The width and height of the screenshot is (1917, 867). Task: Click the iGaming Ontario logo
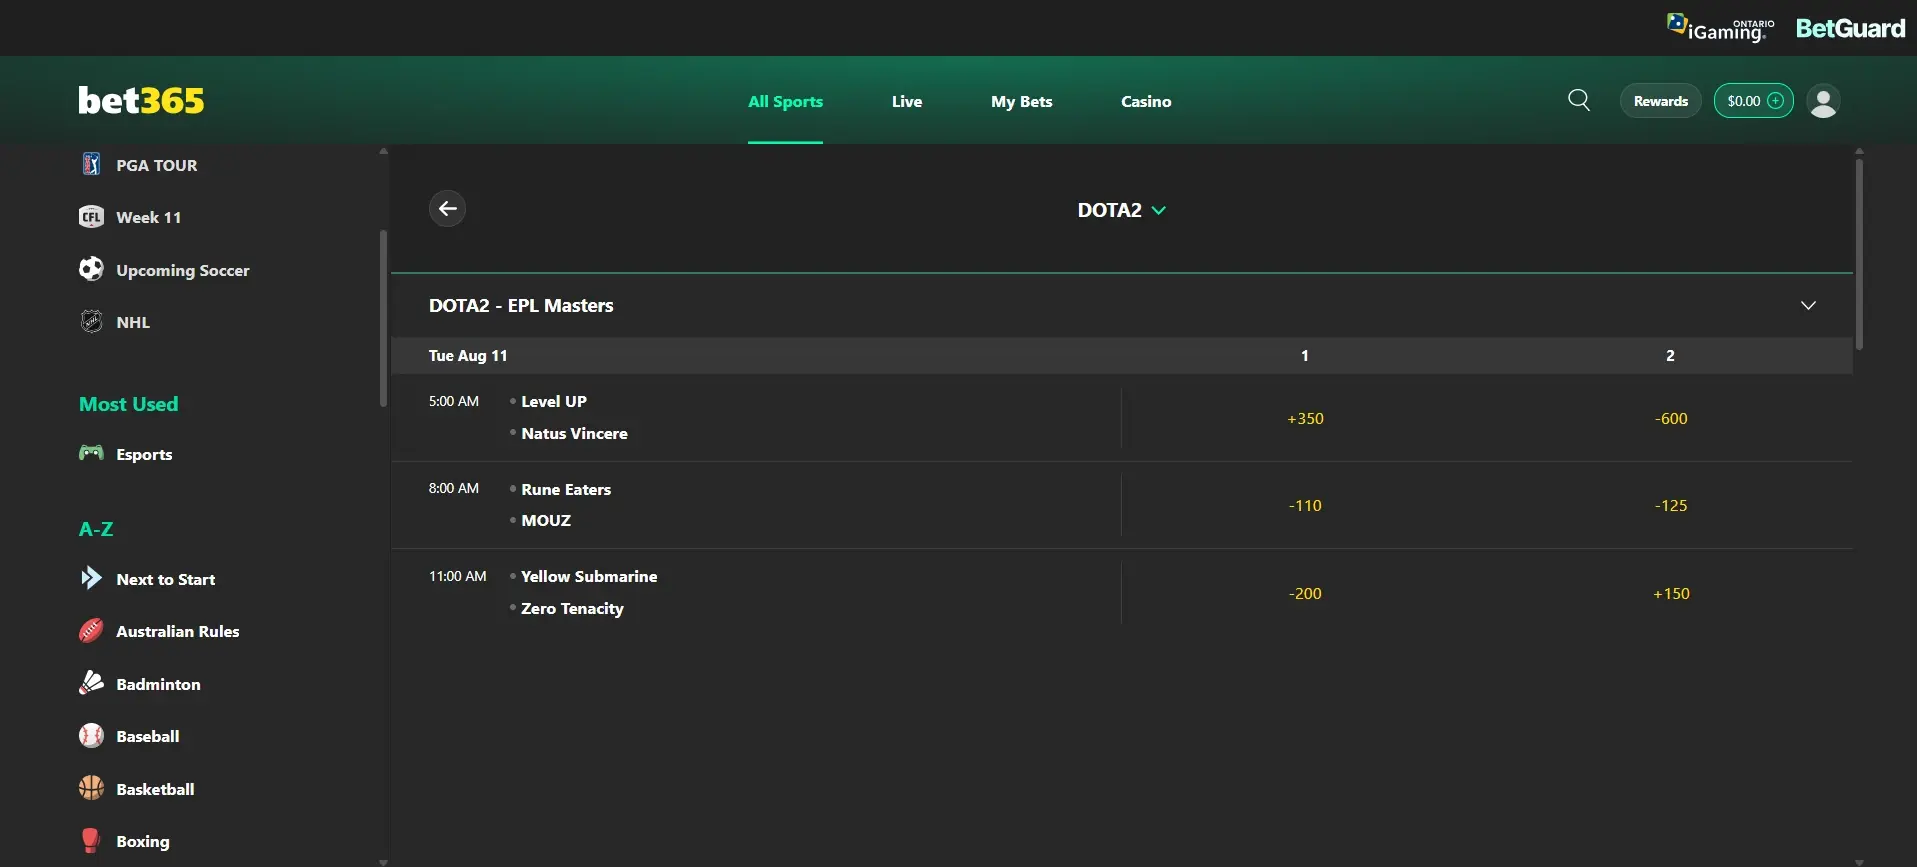coord(1720,28)
